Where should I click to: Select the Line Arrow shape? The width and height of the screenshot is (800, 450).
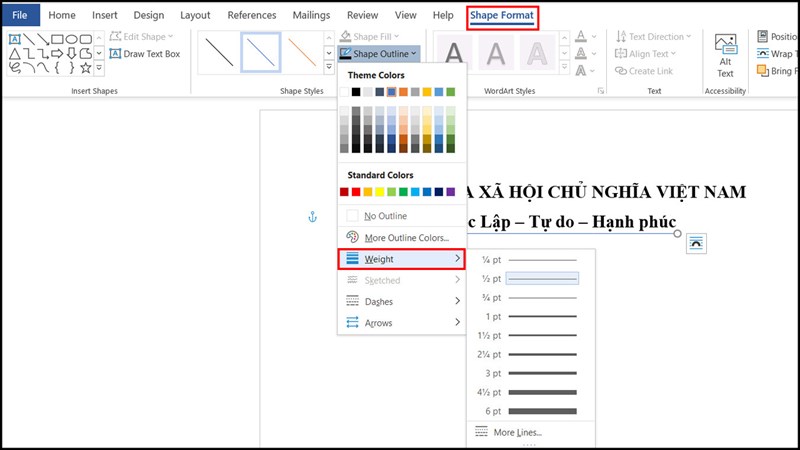click(x=43, y=39)
